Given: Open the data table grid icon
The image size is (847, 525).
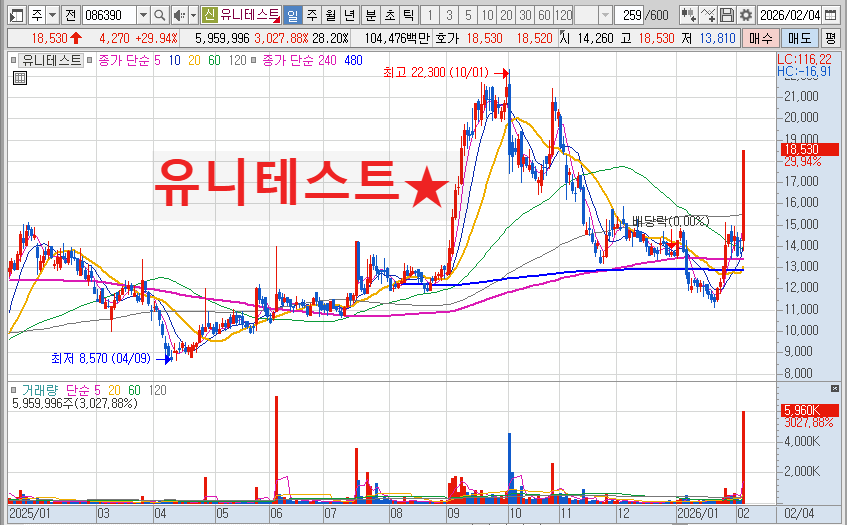Looking at the screenshot, I should 19,78.
